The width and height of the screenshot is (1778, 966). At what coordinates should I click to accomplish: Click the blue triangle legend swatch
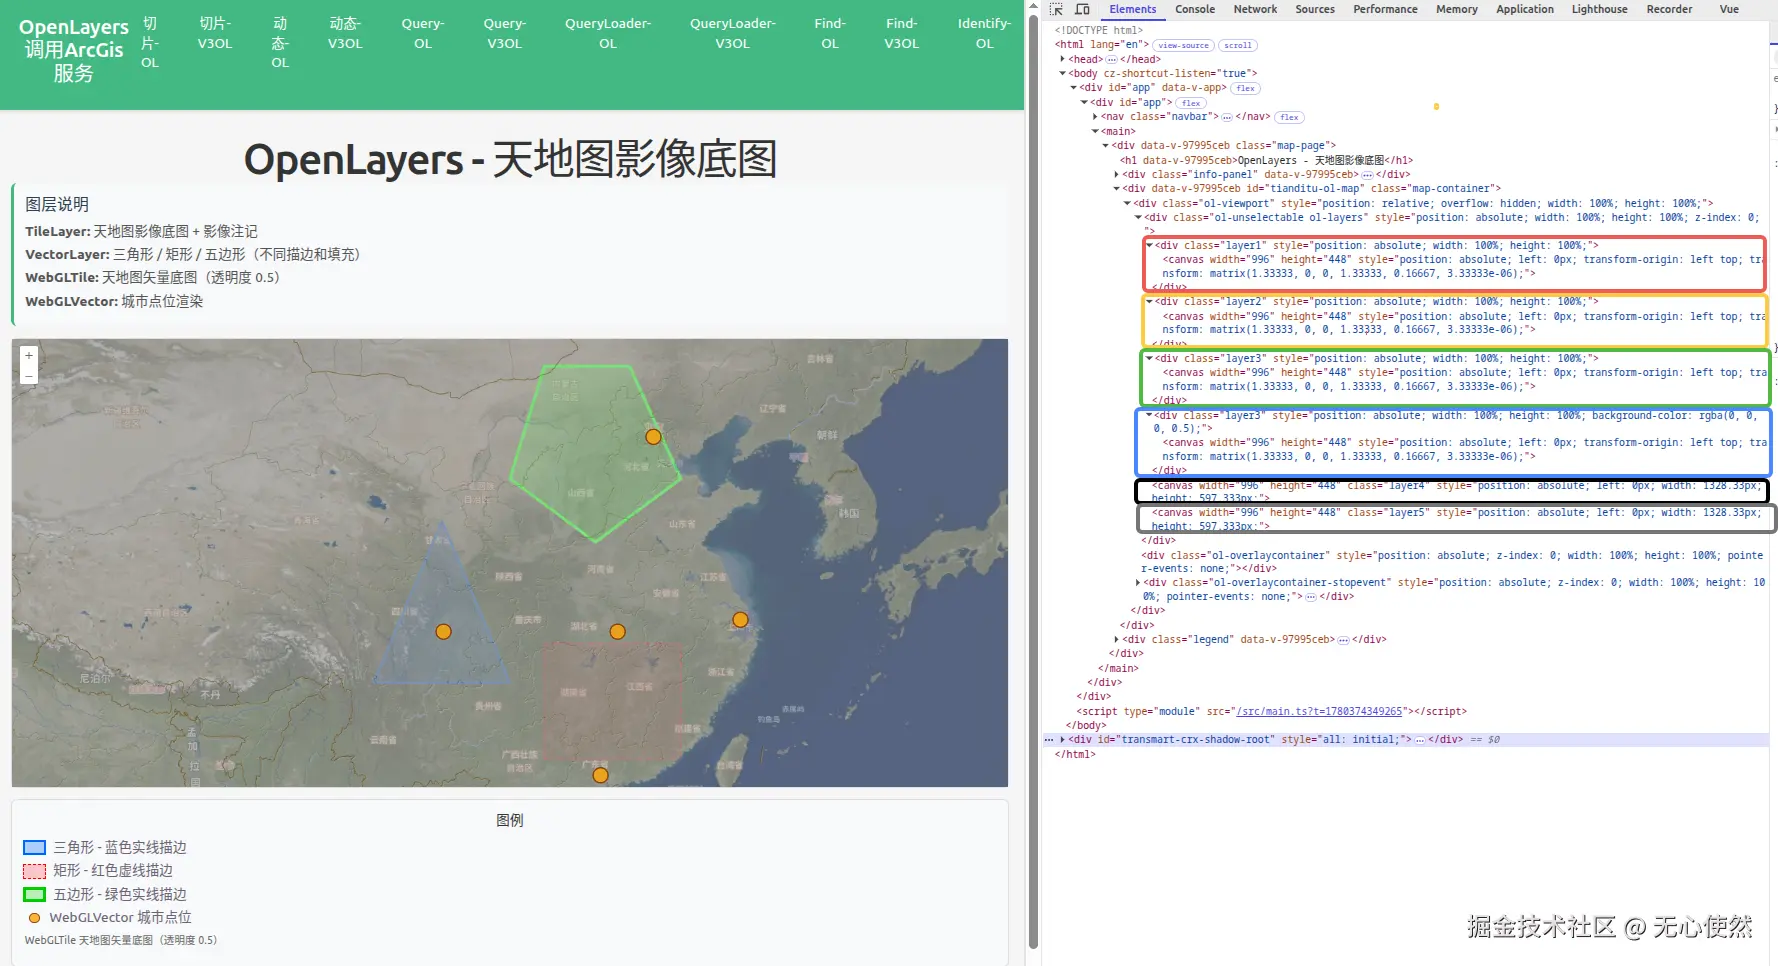(34, 848)
